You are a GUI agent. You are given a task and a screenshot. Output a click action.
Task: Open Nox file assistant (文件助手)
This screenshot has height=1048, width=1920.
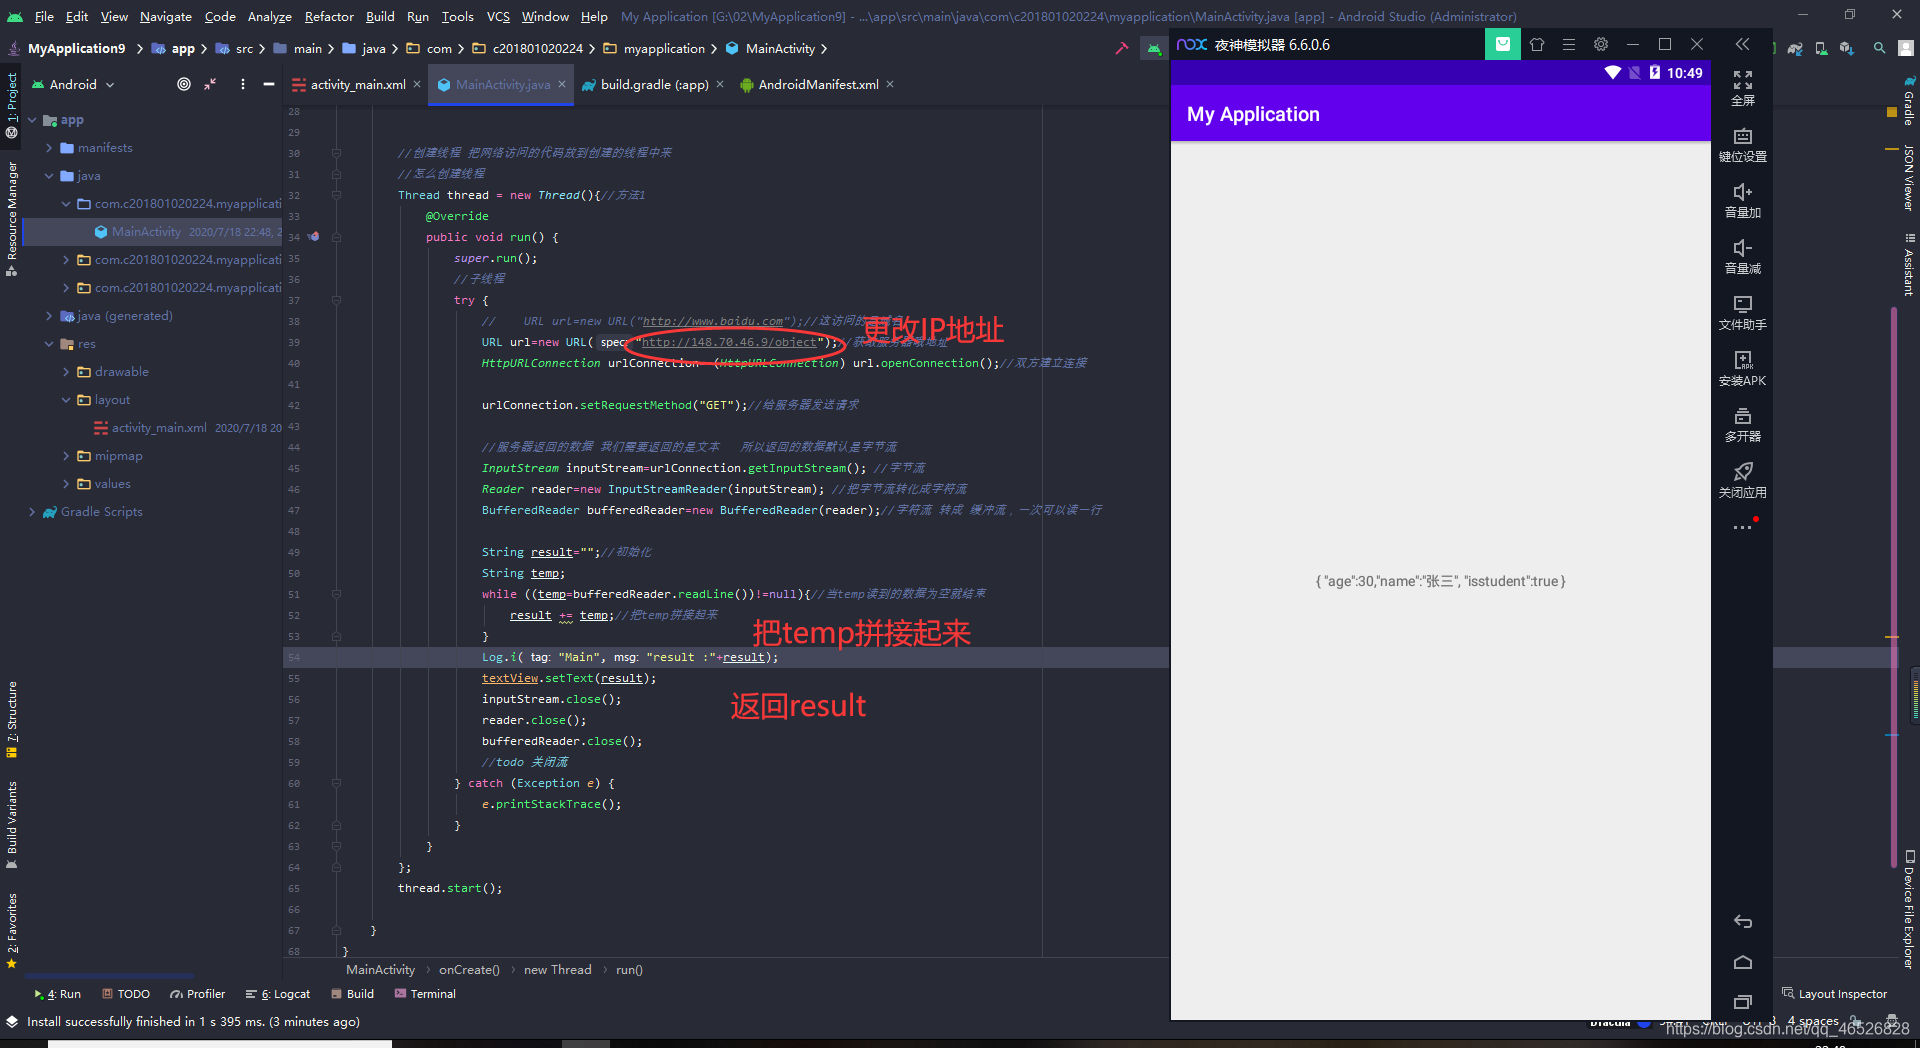click(x=1743, y=312)
